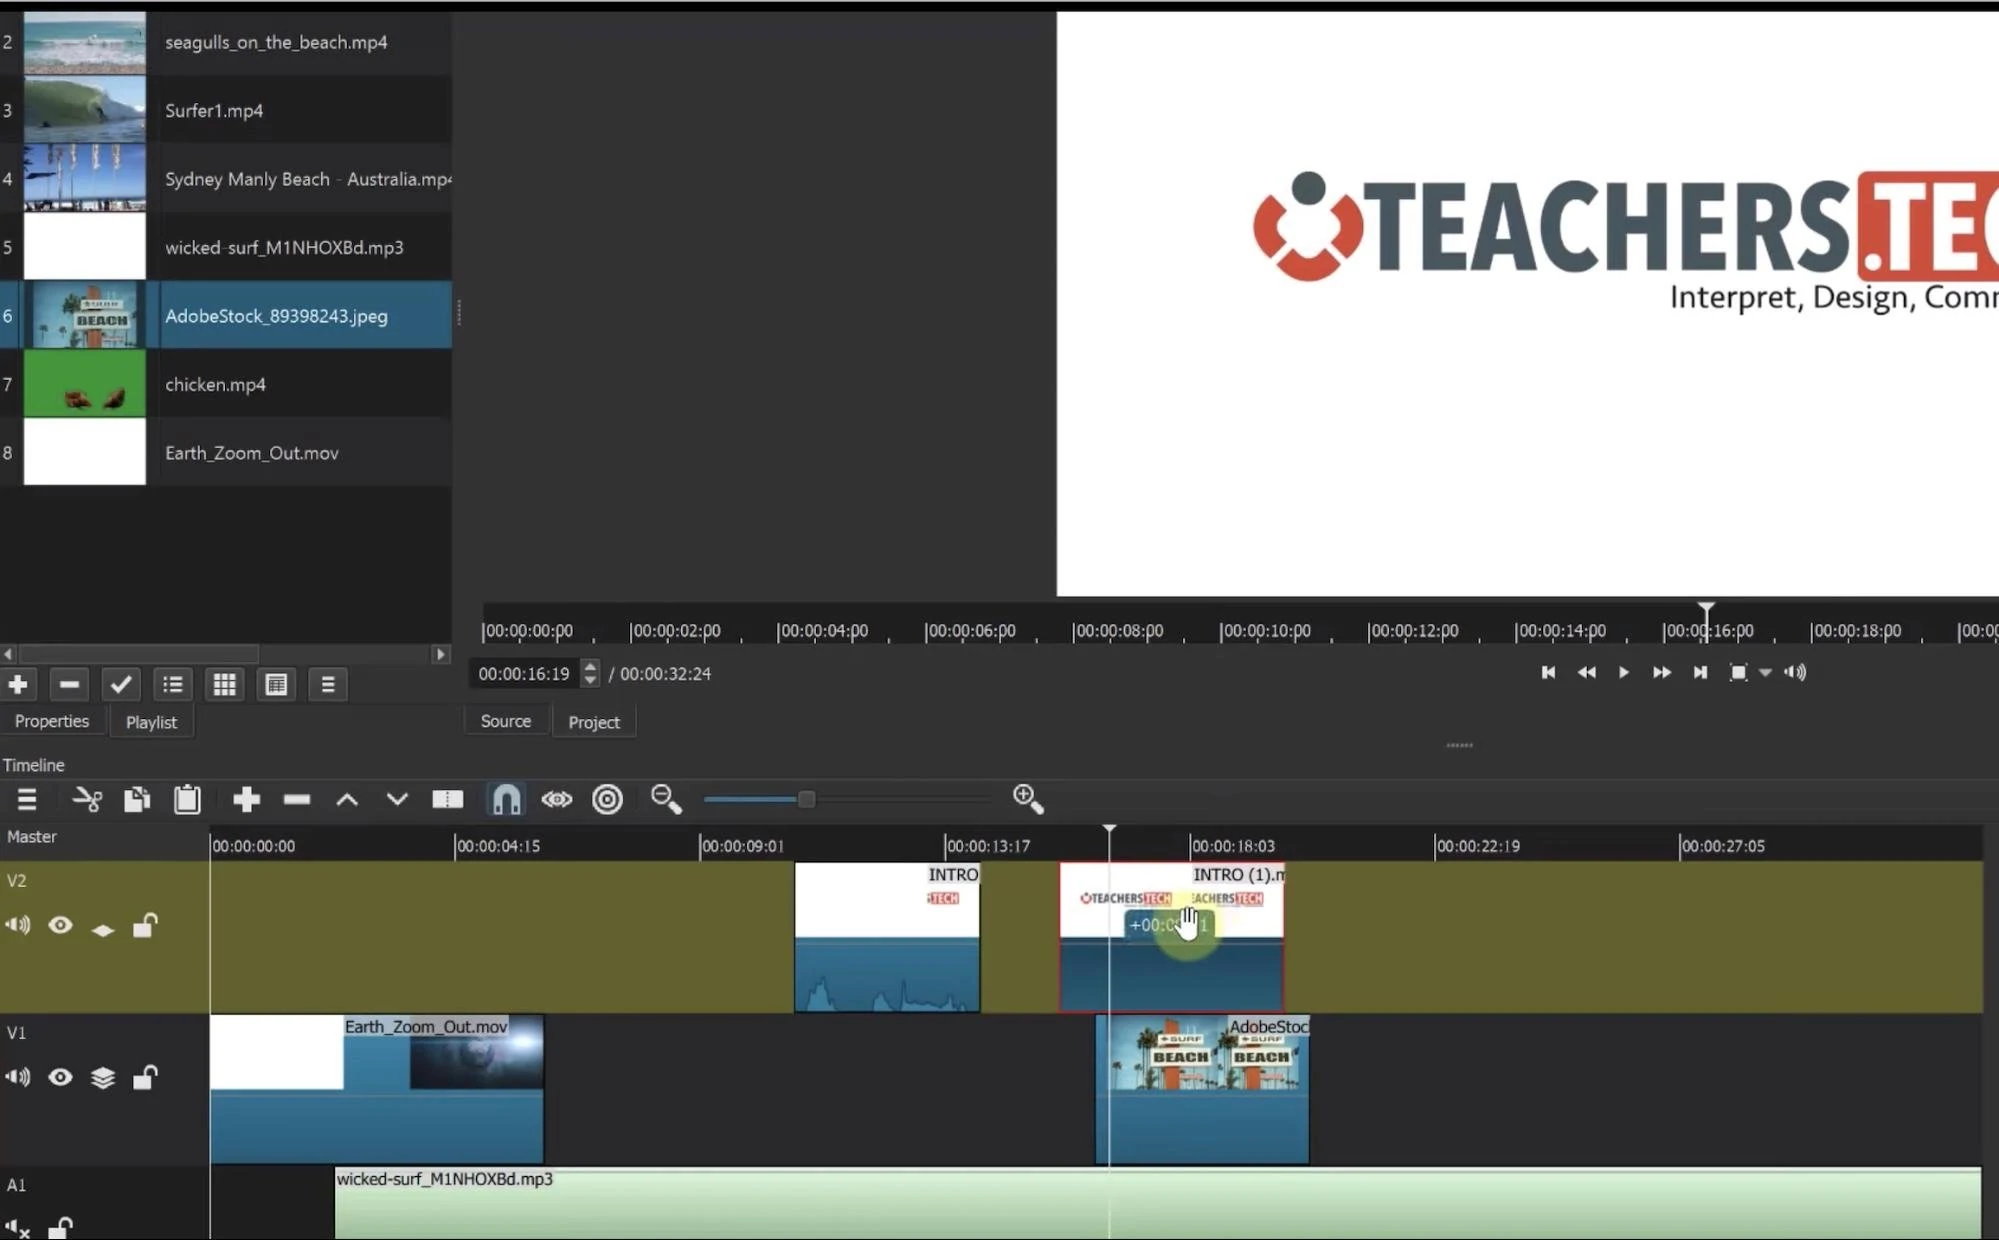
Task: Click the Playlist panel button
Action: point(150,721)
